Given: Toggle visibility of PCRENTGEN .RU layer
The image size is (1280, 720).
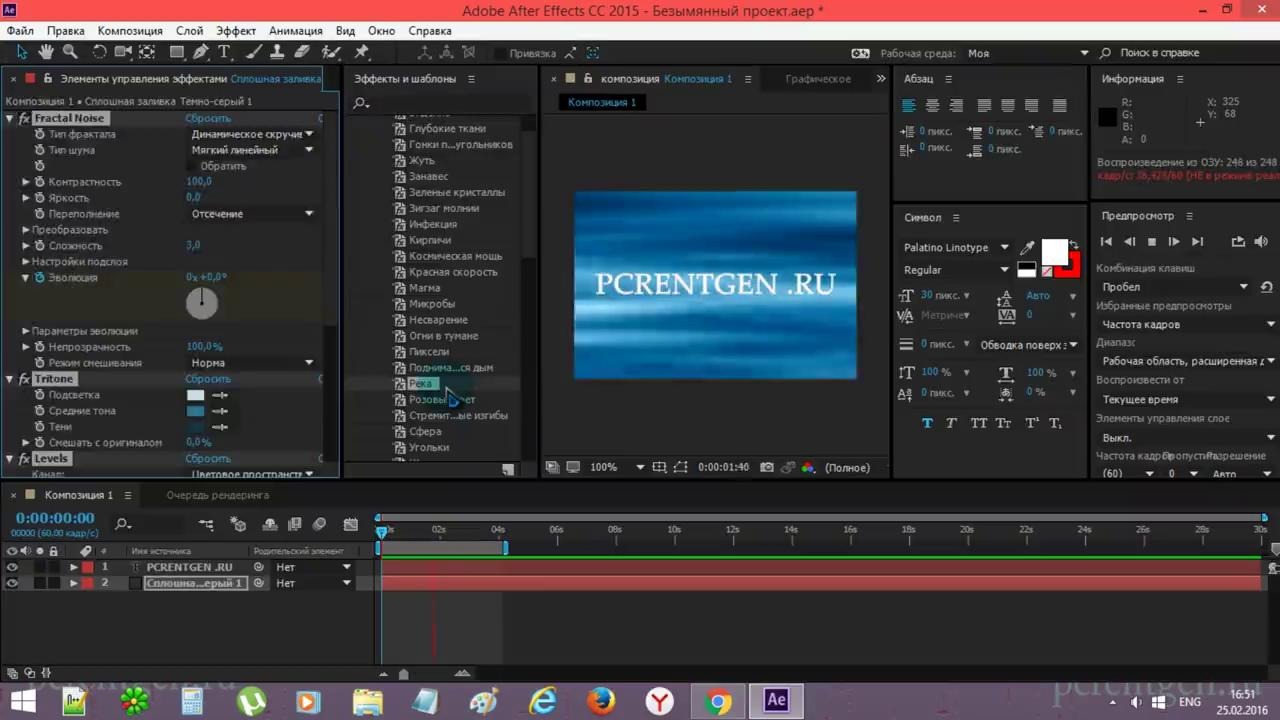Looking at the screenshot, I should tap(12, 567).
